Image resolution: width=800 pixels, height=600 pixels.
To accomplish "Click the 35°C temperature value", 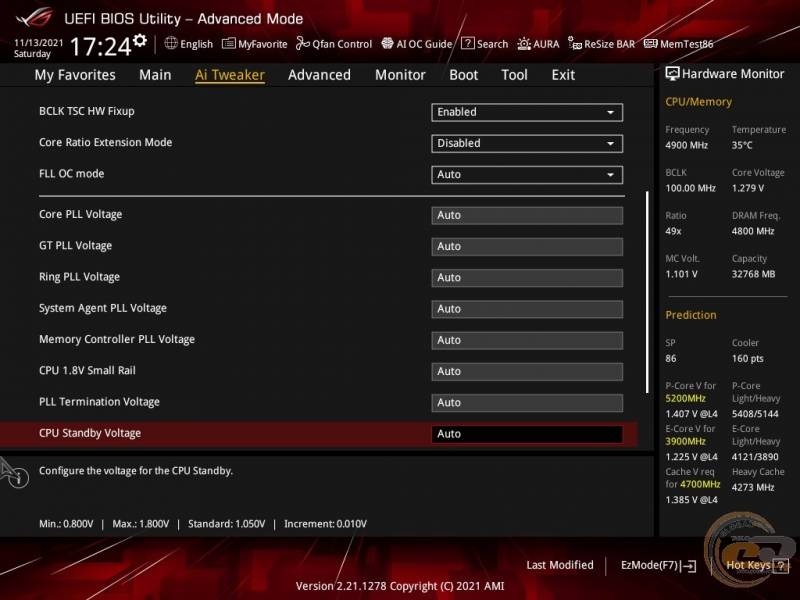I will pyautogui.click(x=742, y=145).
